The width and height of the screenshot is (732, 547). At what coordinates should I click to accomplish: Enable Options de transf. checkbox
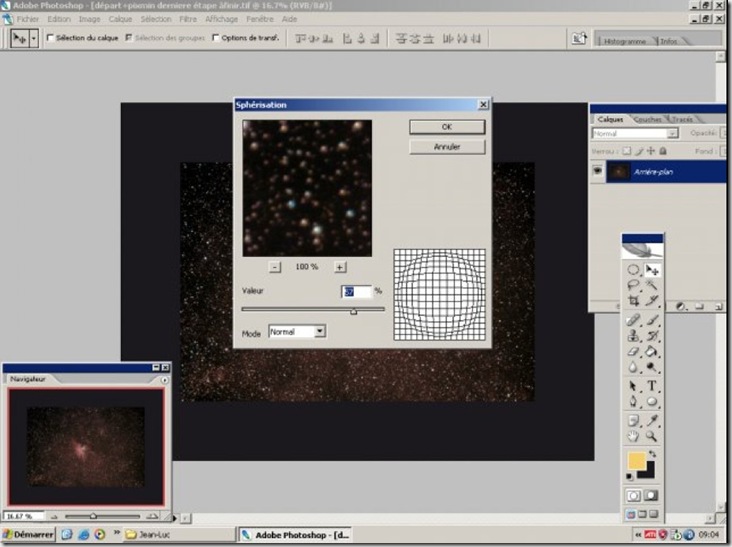point(215,38)
